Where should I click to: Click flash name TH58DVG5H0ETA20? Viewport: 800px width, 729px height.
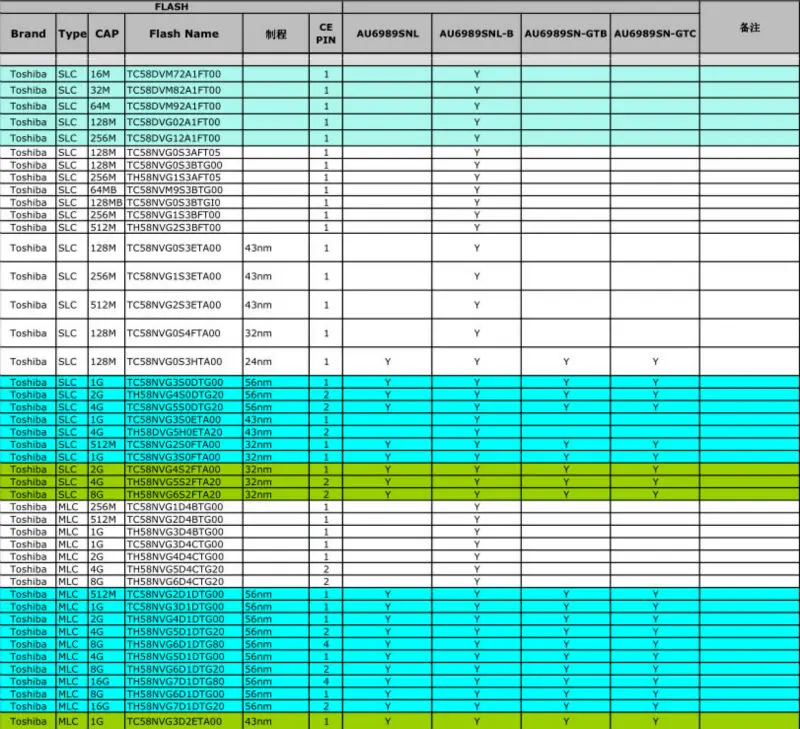pos(174,432)
